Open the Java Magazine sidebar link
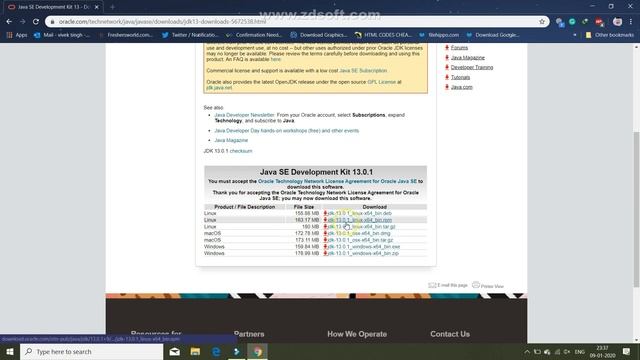The height and width of the screenshot is (360, 640). coord(468,58)
